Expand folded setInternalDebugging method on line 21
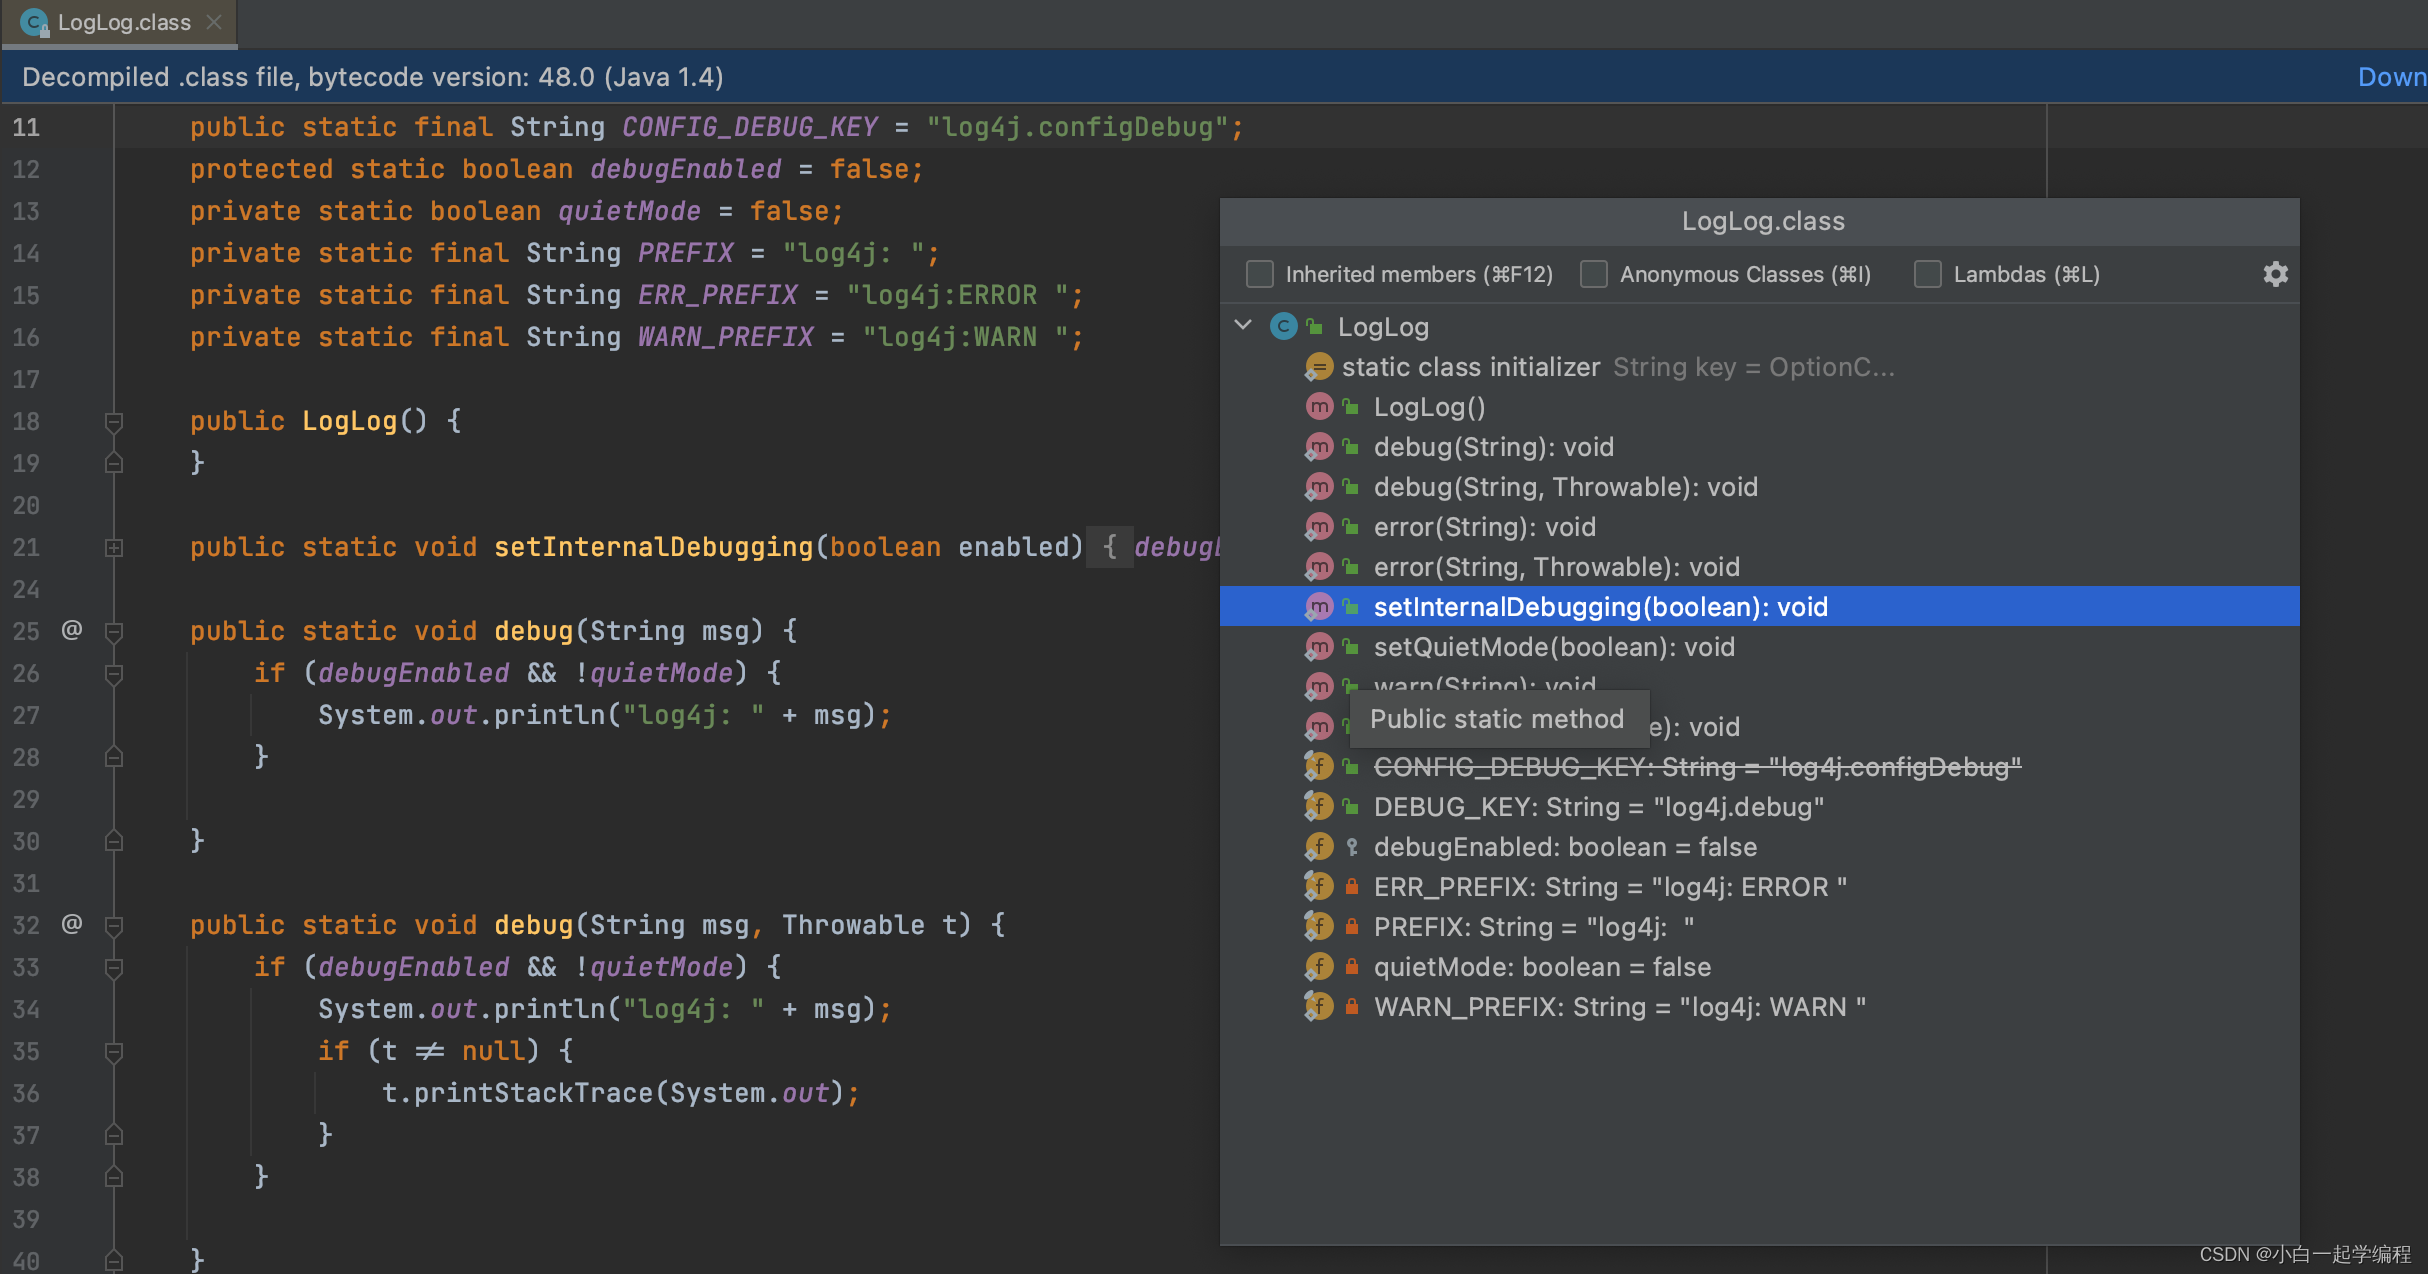 coord(114,547)
